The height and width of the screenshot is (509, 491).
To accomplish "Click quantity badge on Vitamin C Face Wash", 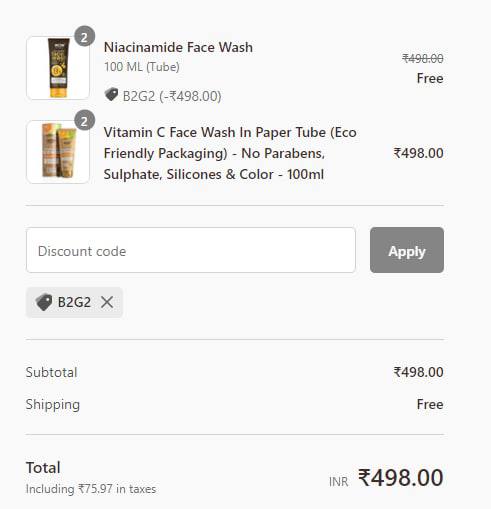I will [84, 120].
